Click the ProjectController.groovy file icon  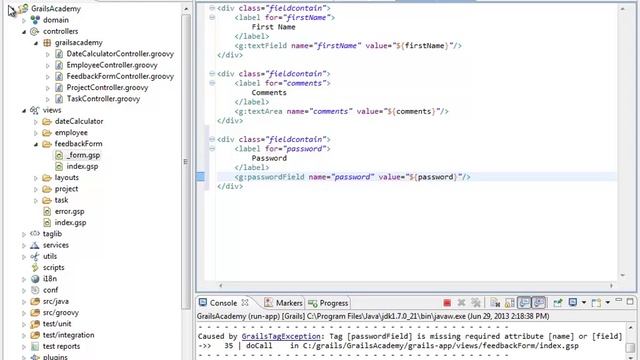point(59,88)
